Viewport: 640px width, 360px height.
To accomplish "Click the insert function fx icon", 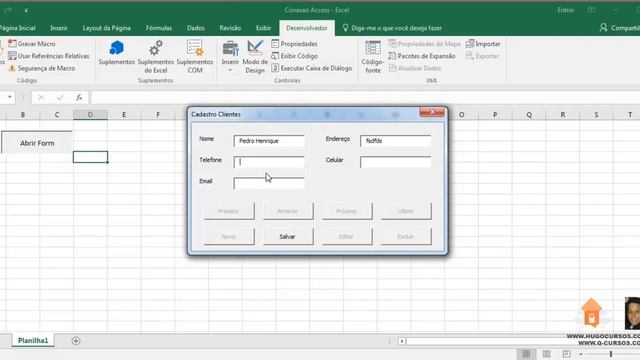I will tap(79, 97).
